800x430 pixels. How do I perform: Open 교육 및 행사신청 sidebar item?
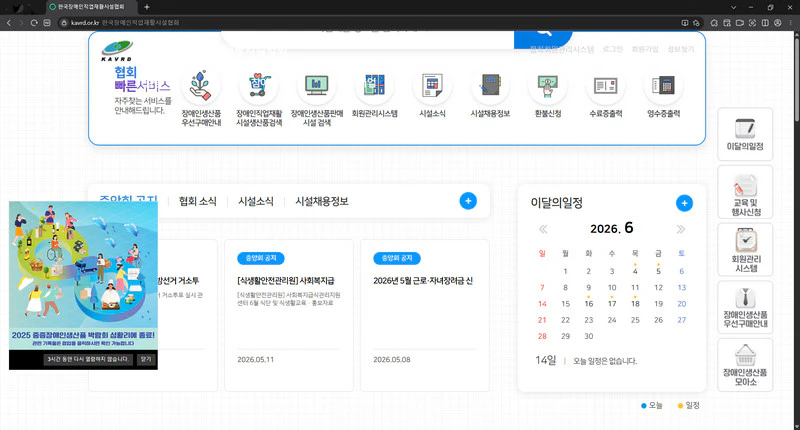click(745, 192)
